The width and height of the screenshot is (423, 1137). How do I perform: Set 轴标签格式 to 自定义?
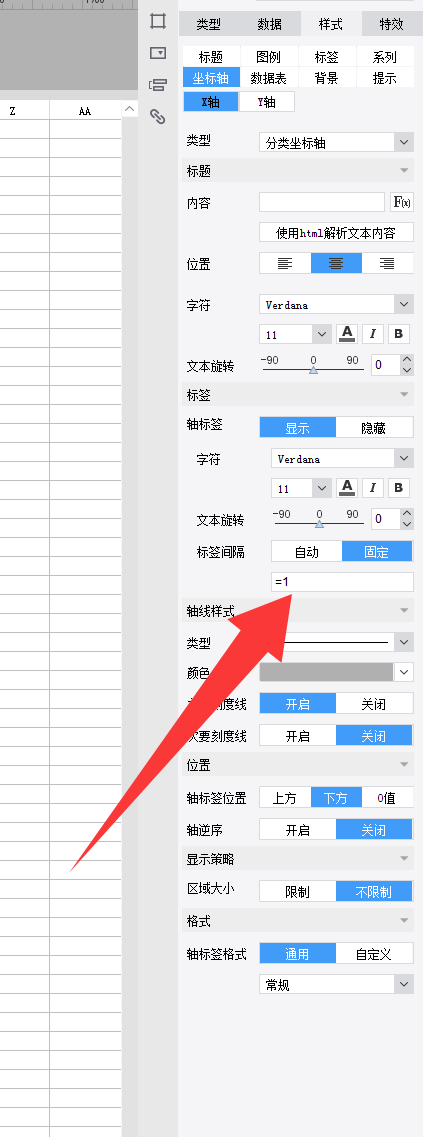tap(375, 954)
